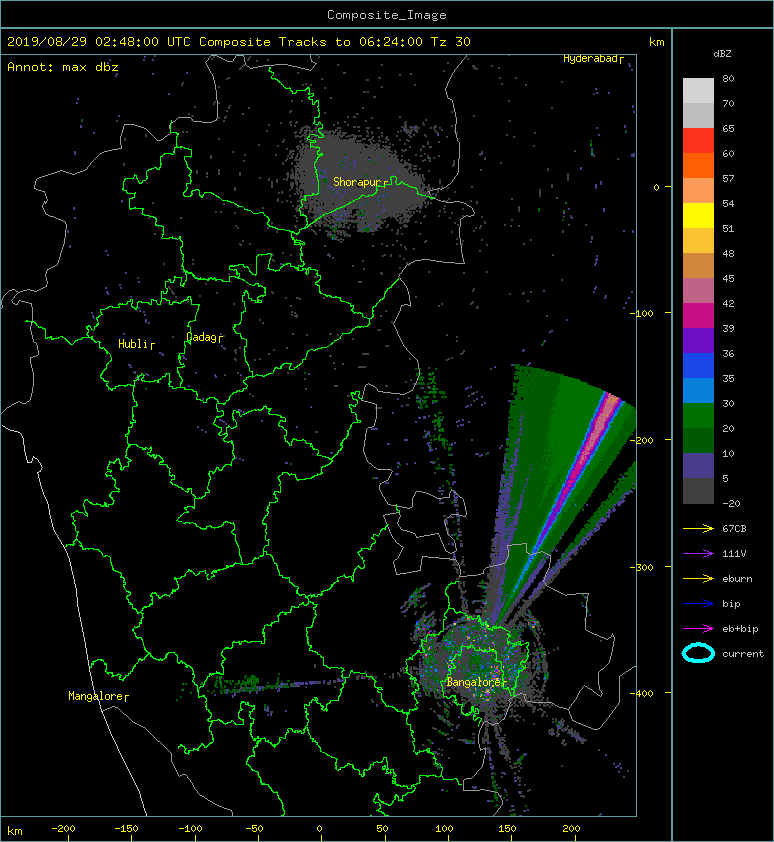This screenshot has width=774, height=842.
Task: Click the orange eburn arrow in legend
Action: tap(698, 578)
